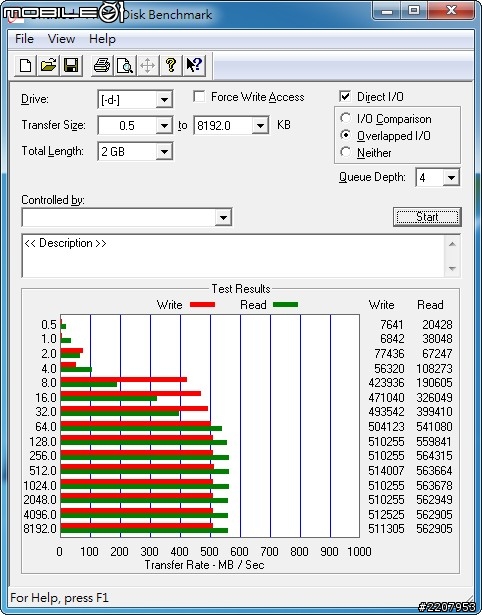Close the Disk Benchmark window
Image resolution: width=482 pixels, height=615 pixels.
click(451, 10)
